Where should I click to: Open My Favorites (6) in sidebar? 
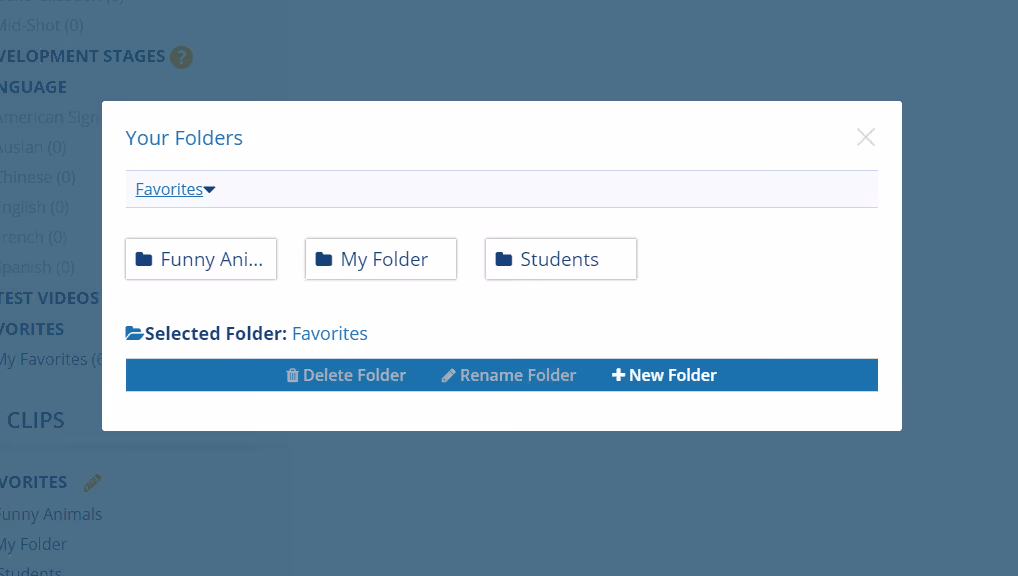[x=50, y=359]
